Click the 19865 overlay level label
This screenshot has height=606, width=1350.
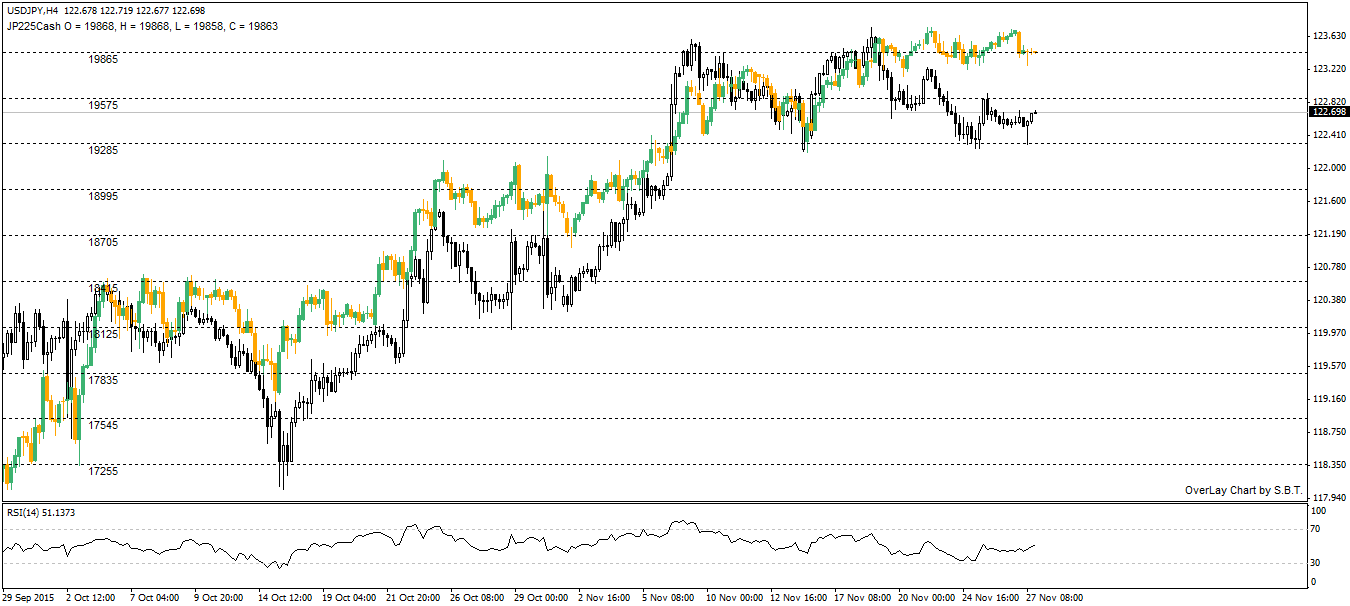pyautogui.click(x=104, y=60)
